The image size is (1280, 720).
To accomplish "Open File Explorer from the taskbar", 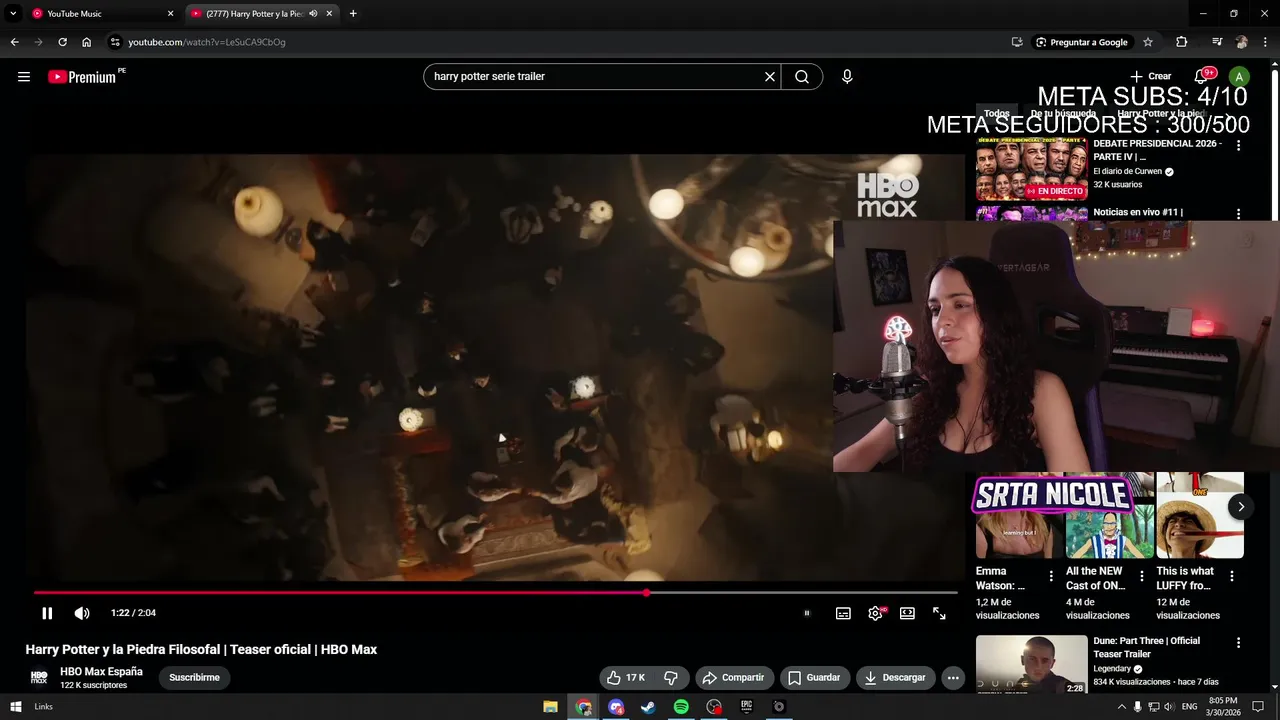I will click(x=550, y=707).
